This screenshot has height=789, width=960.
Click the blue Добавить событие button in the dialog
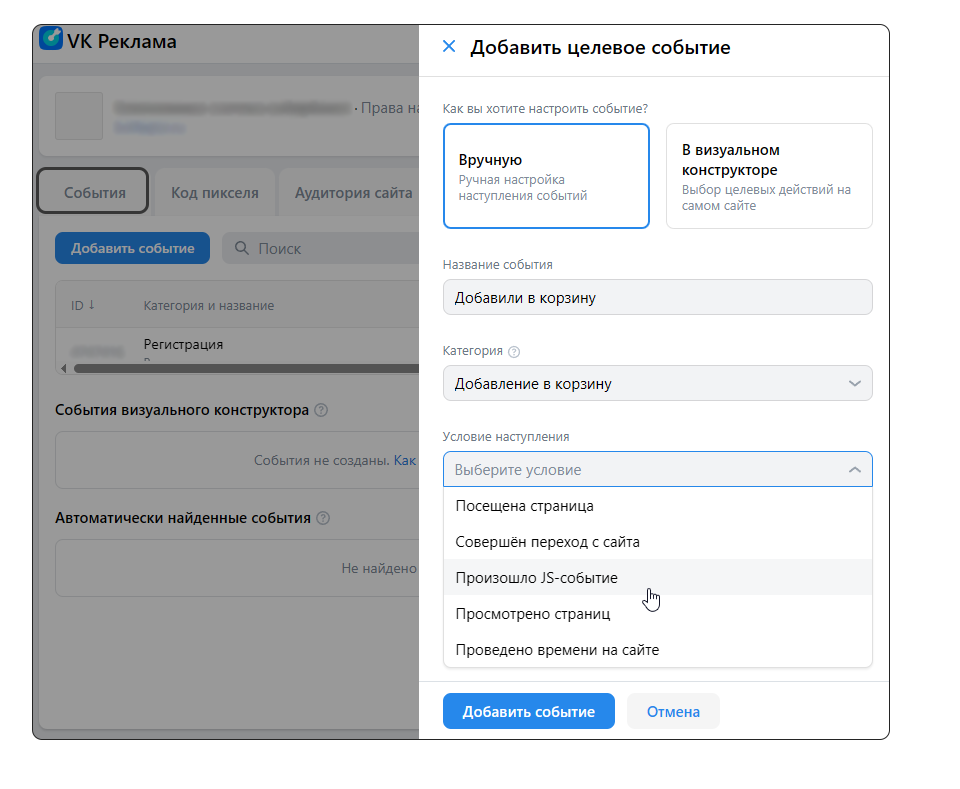coord(529,711)
